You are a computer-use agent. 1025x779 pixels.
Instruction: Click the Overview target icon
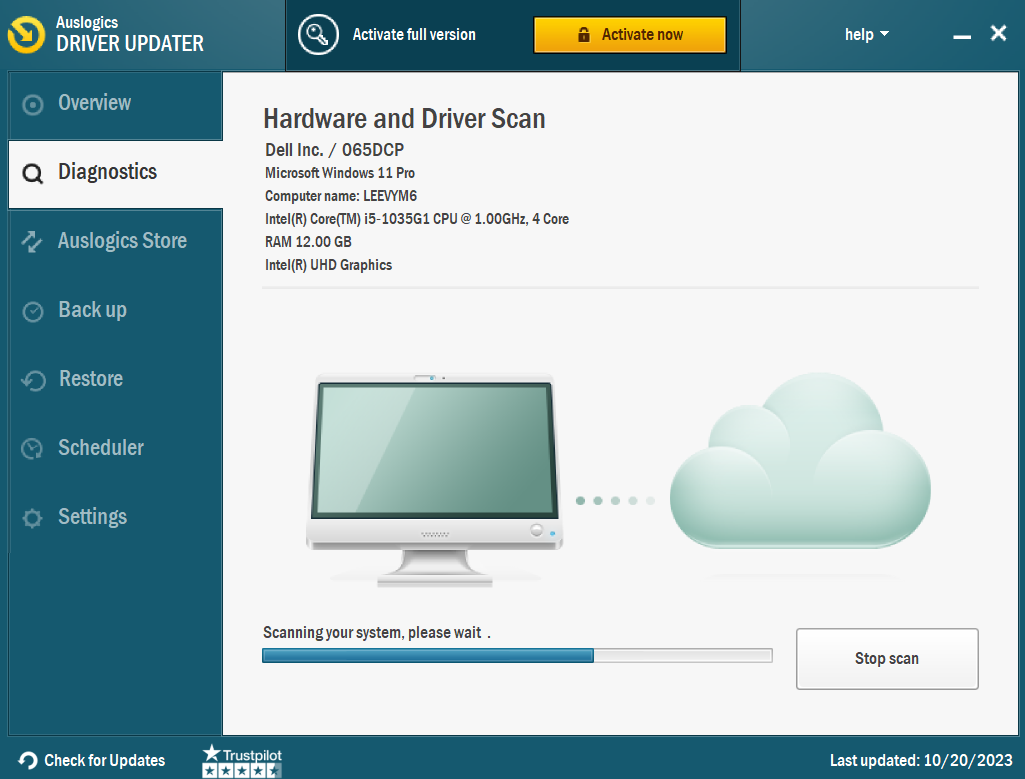32,103
